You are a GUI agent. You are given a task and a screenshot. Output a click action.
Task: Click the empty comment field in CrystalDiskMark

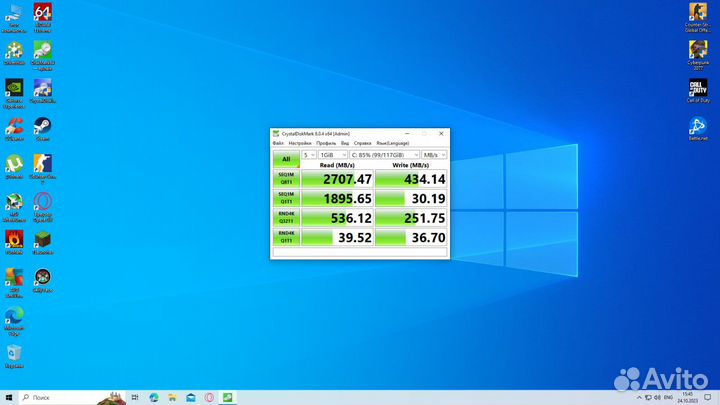click(x=360, y=252)
